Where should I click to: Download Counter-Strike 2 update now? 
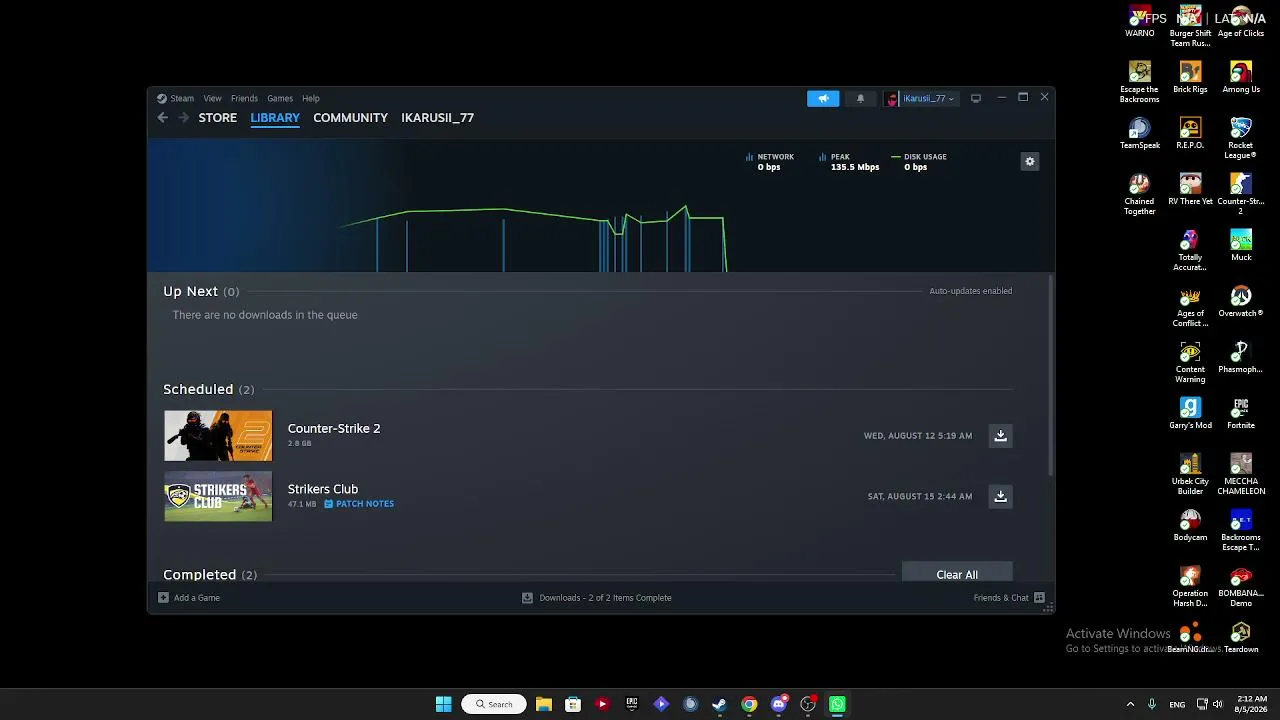click(1000, 436)
